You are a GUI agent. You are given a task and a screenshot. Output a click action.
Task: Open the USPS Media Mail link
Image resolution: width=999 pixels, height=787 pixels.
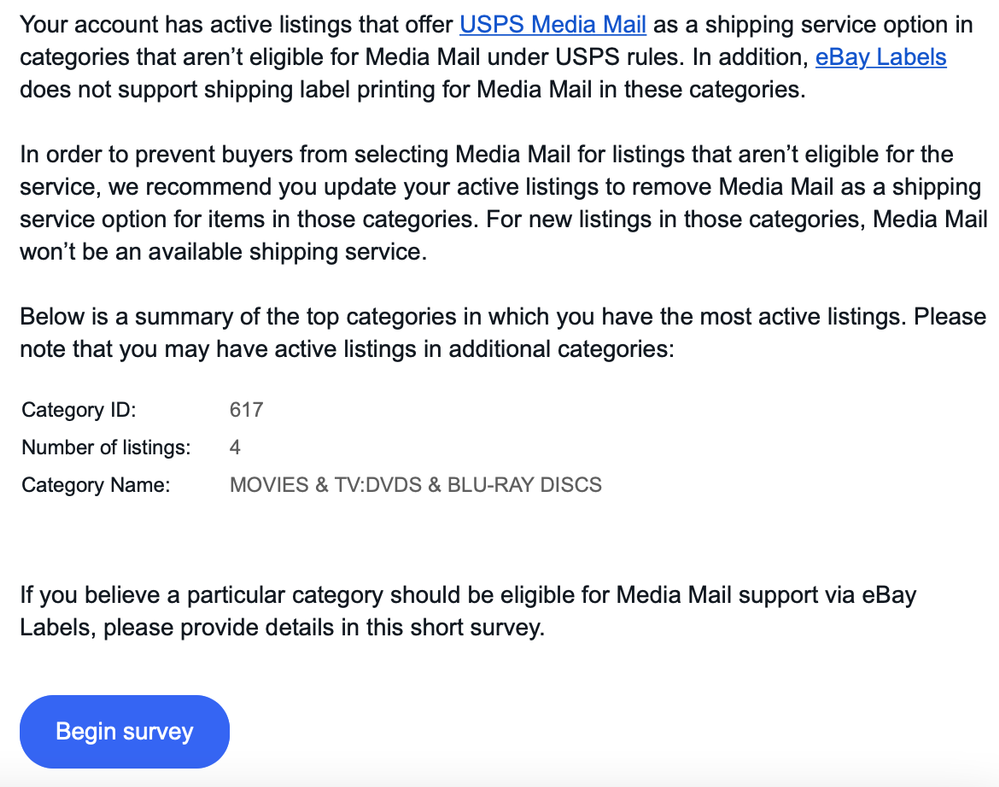pos(552,24)
